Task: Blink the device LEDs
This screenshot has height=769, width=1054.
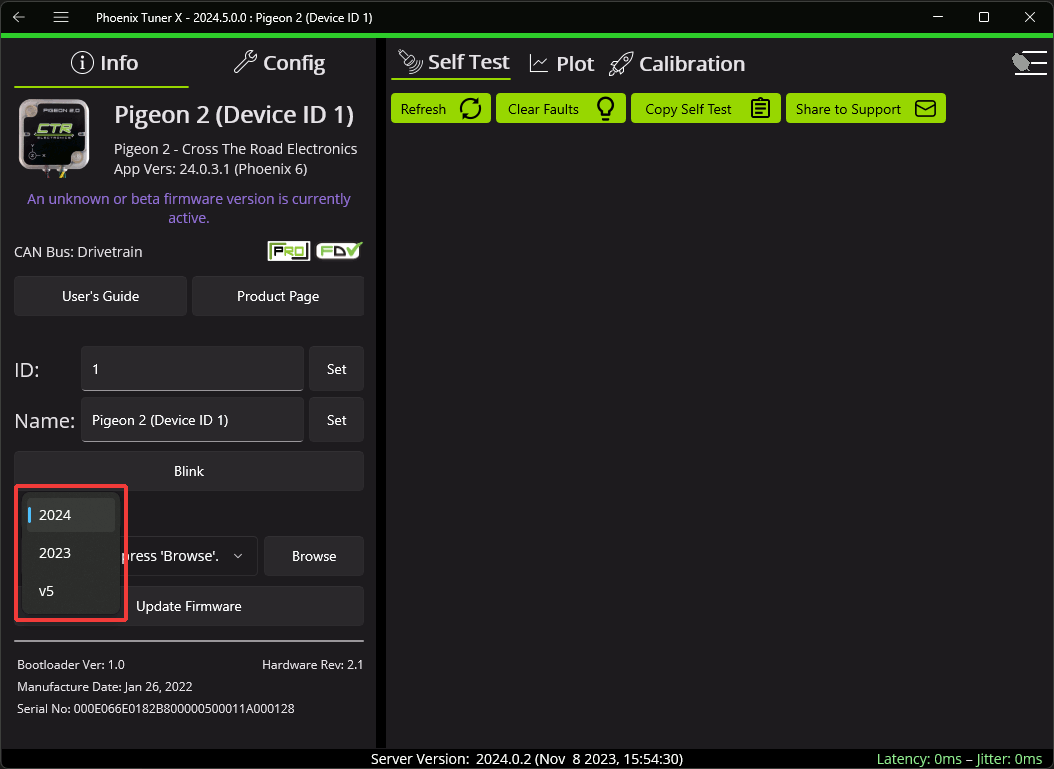Action: [189, 471]
